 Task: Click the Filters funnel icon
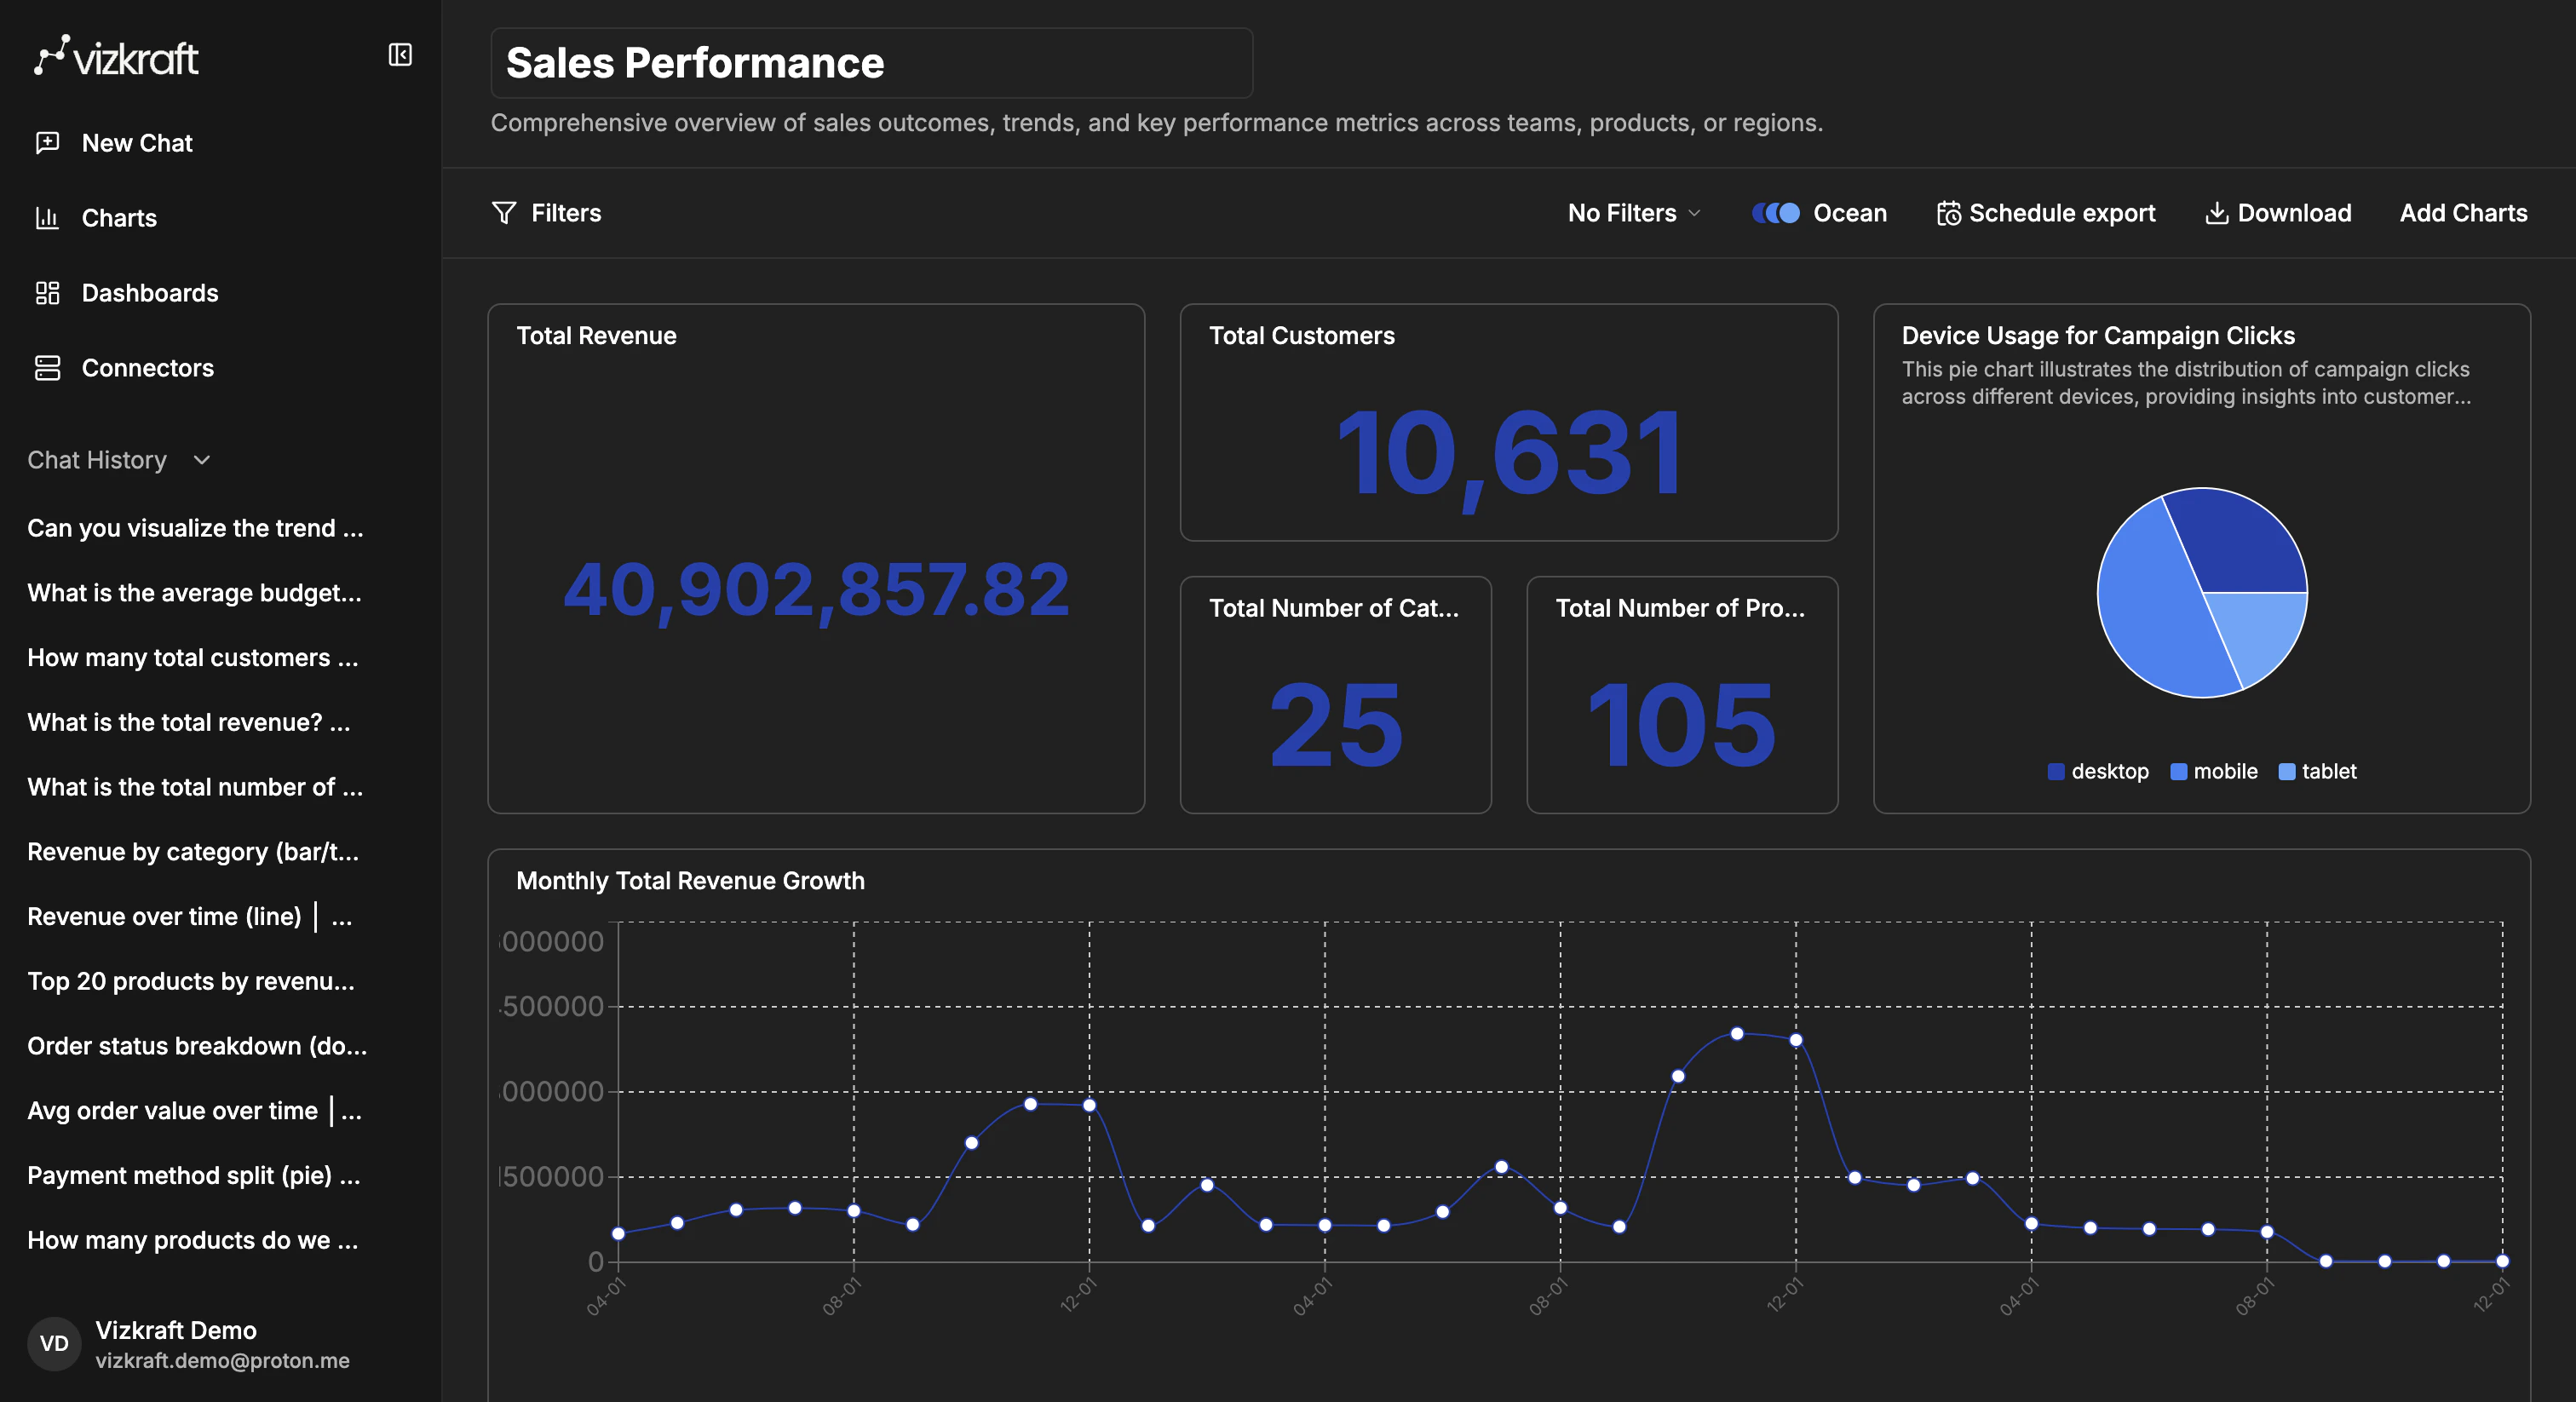click(x=505, y=212)
